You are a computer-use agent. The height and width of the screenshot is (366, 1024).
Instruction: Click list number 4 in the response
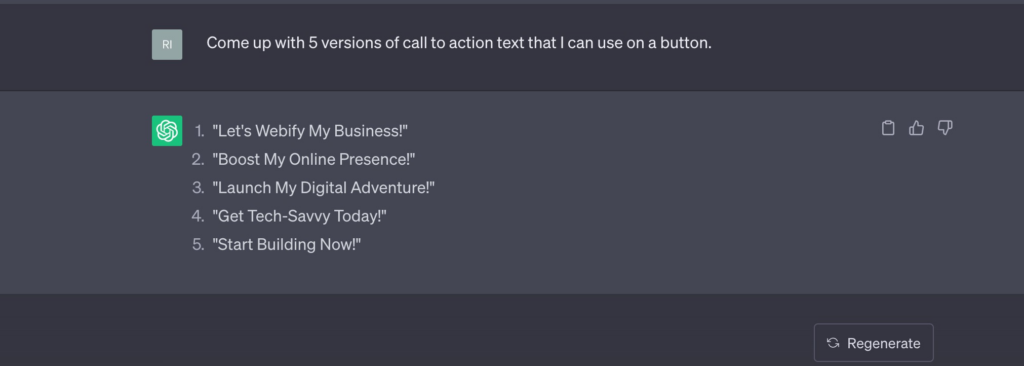[x=199, y=216]
